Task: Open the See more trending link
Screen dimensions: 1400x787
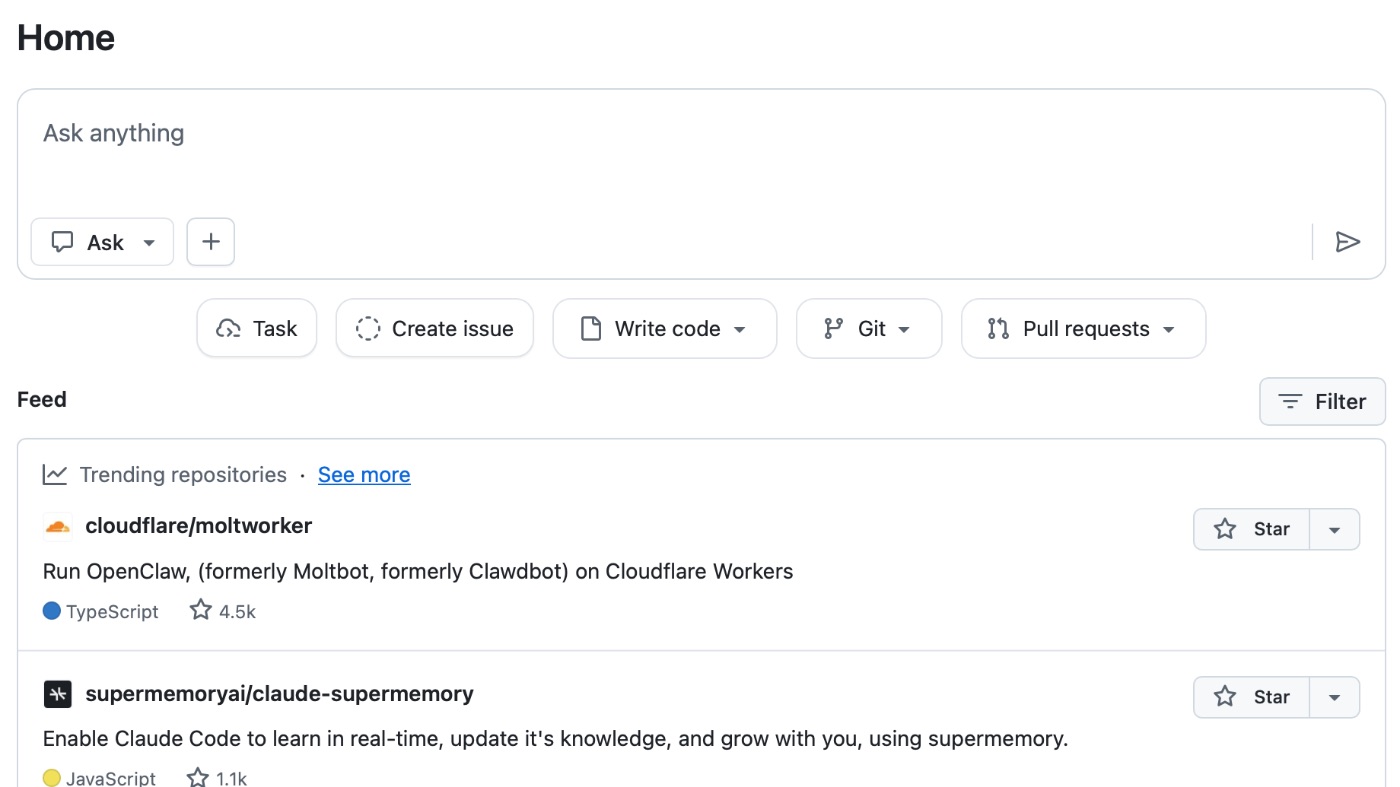Action: point(364,474)
